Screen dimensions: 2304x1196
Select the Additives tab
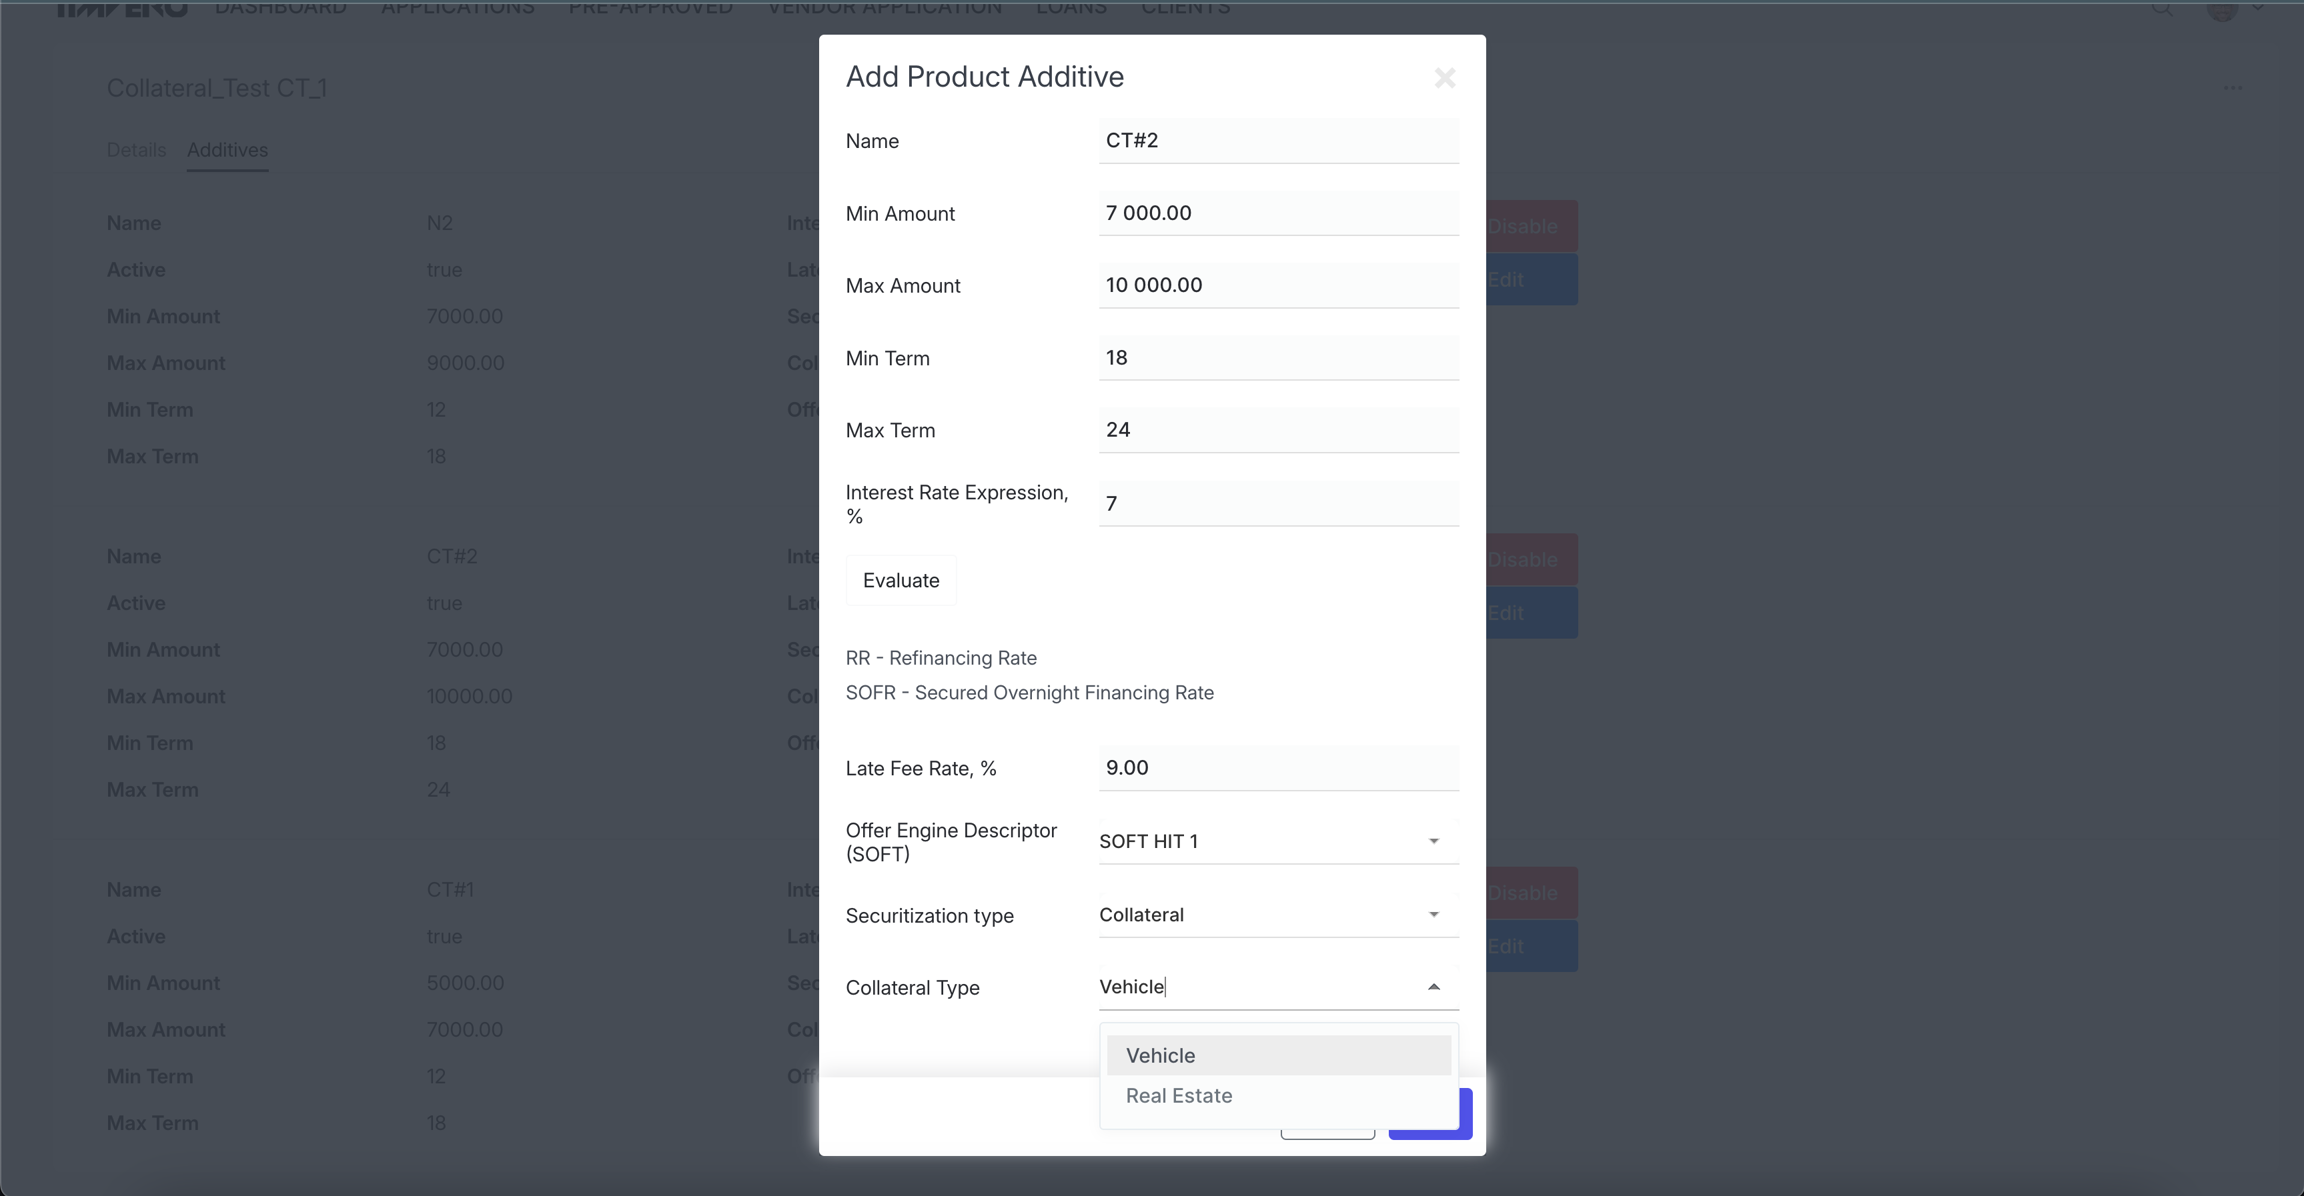[x=227, y=150]
